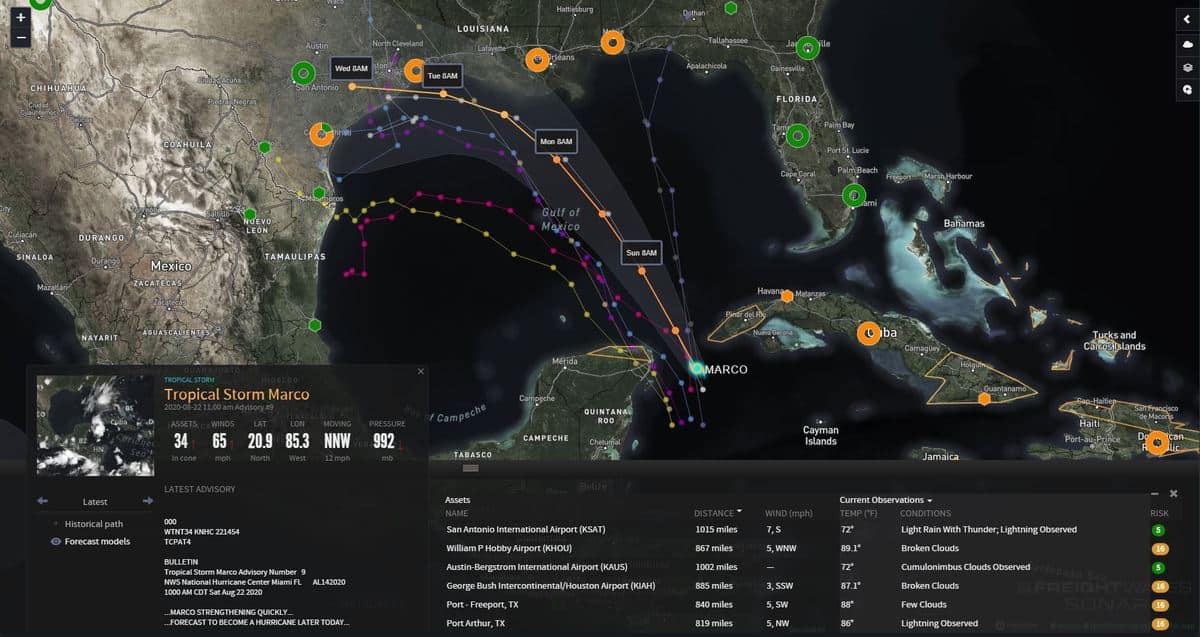
Task: Select the Tue 8AM forecast point label
Action: (442, 76)
